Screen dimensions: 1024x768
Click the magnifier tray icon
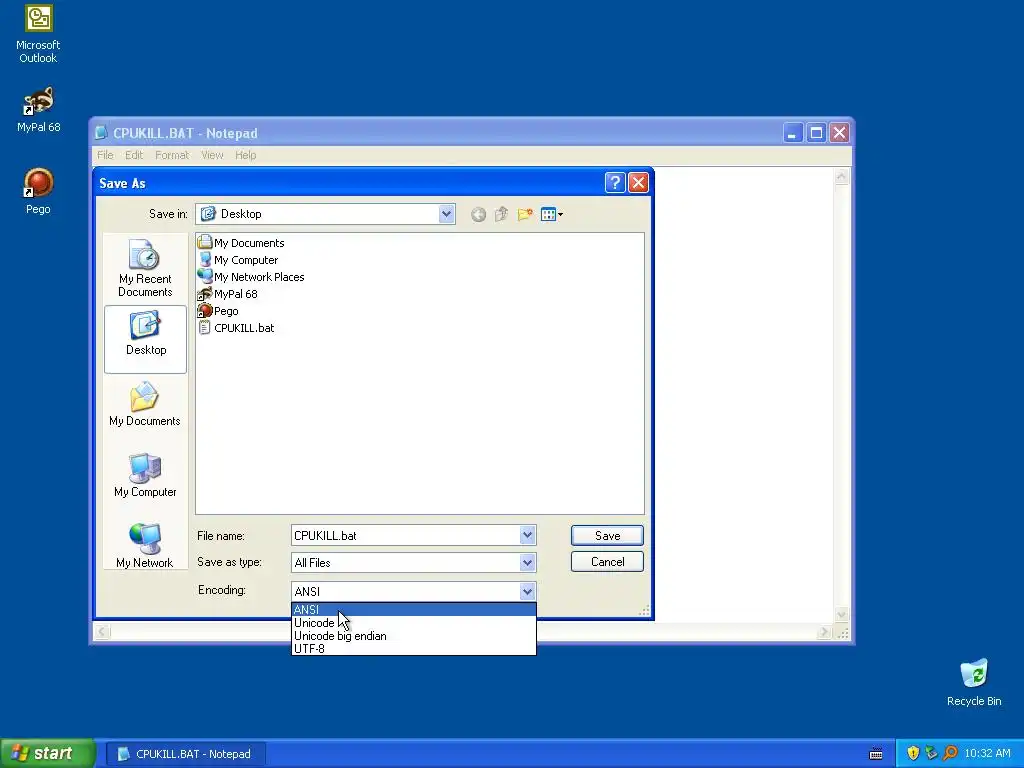(950, 753)
